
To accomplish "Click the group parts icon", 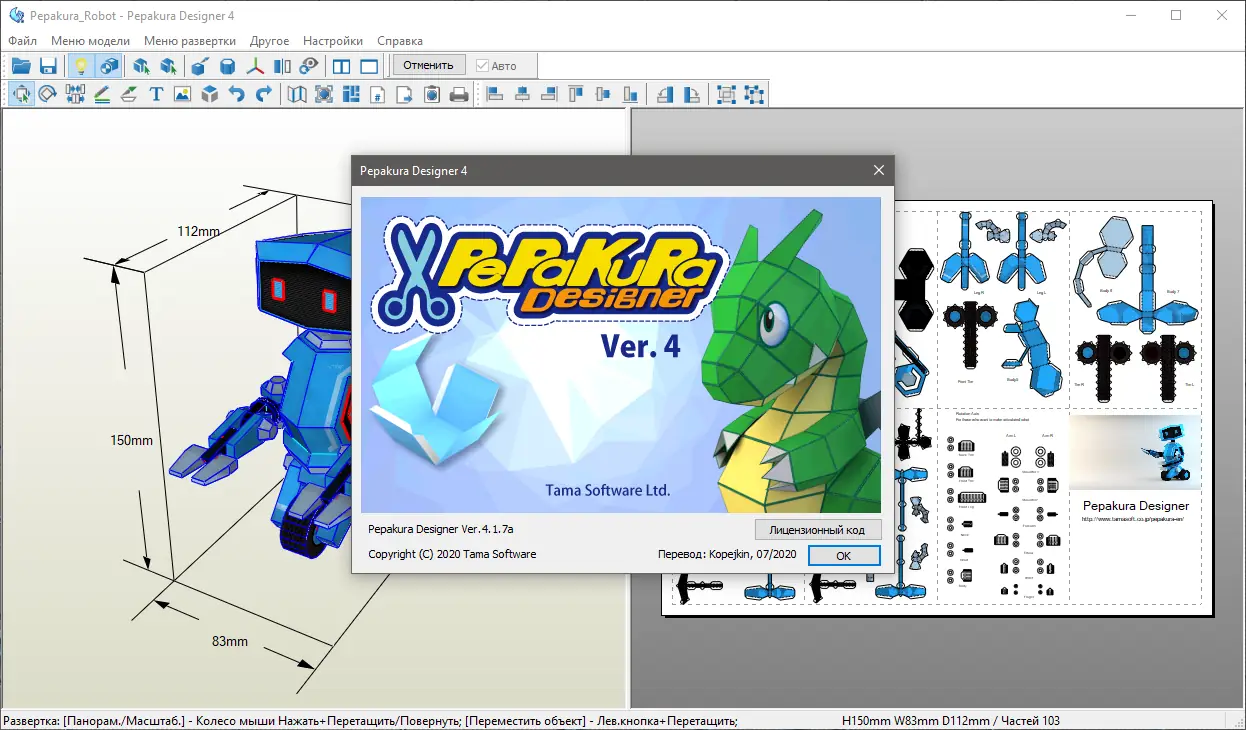I will click(x=726, y=94).
